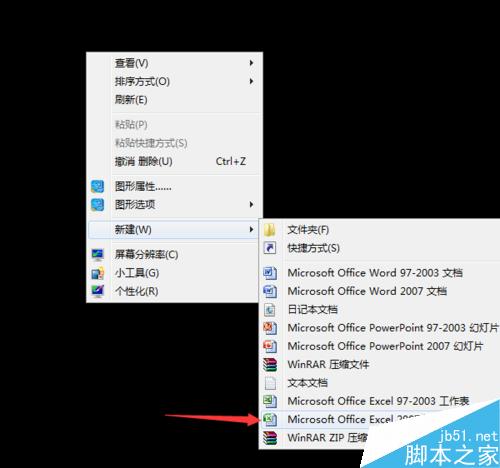The width and height of the screenshot is (500, 468).
Task: Expand the 查看(V) submenu arrow
Action: 251,63
